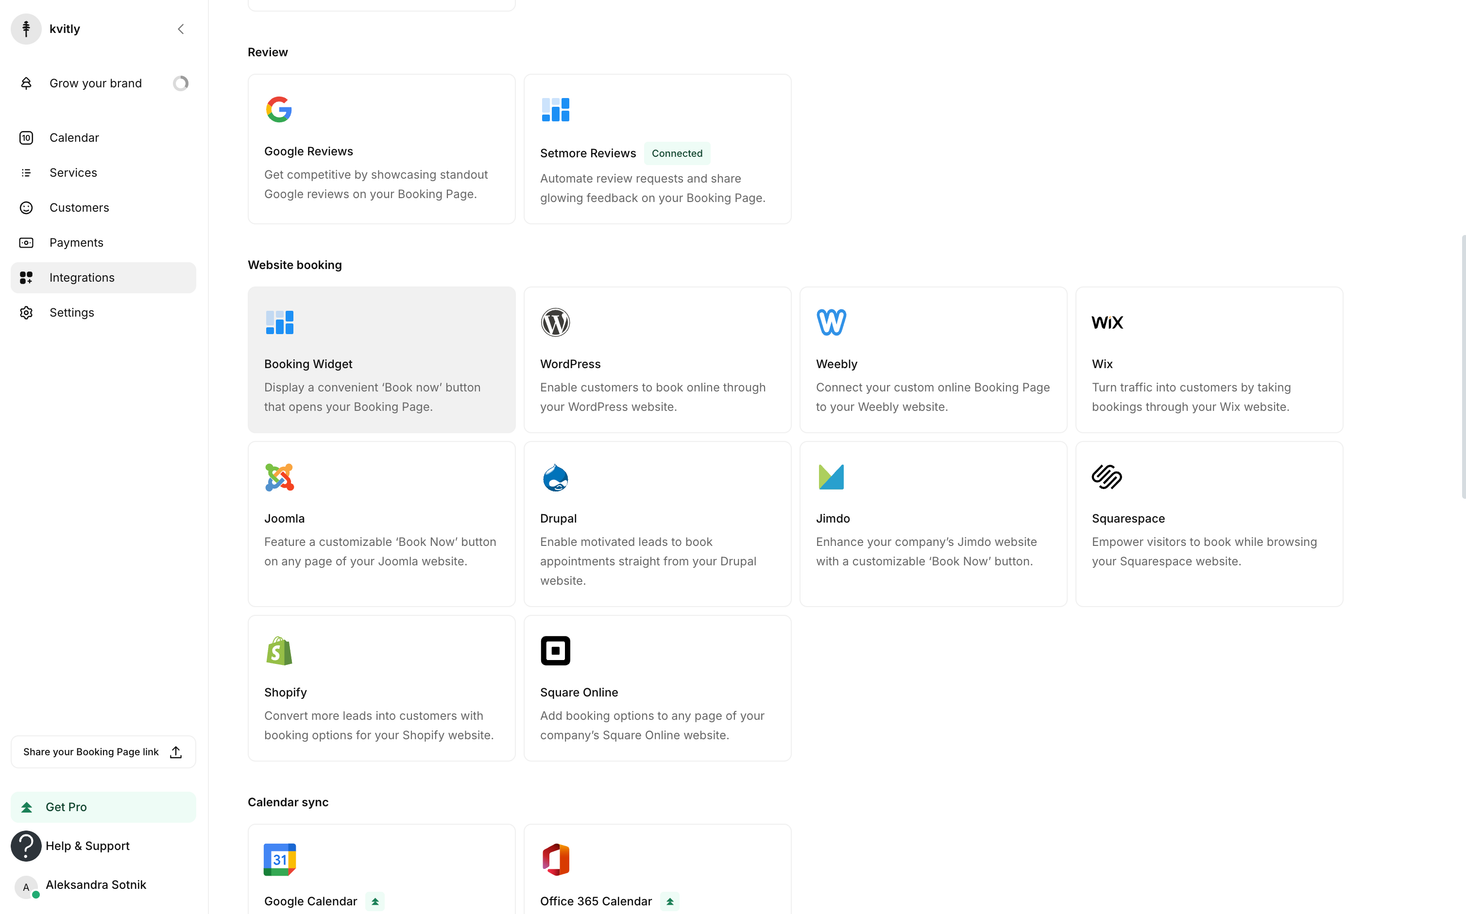
Task: Click the Square Online logo
Action: (x=555, y=651)
